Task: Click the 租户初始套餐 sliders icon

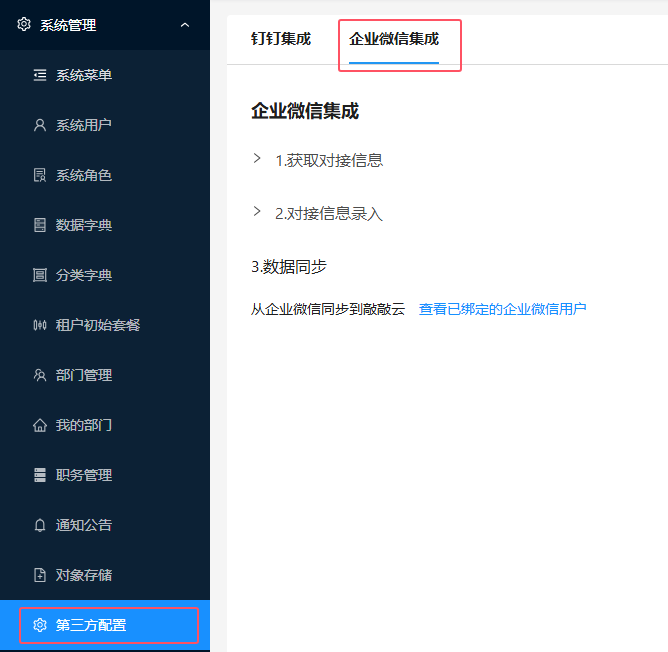Action: pyautogui.click(x=40, y=325)
